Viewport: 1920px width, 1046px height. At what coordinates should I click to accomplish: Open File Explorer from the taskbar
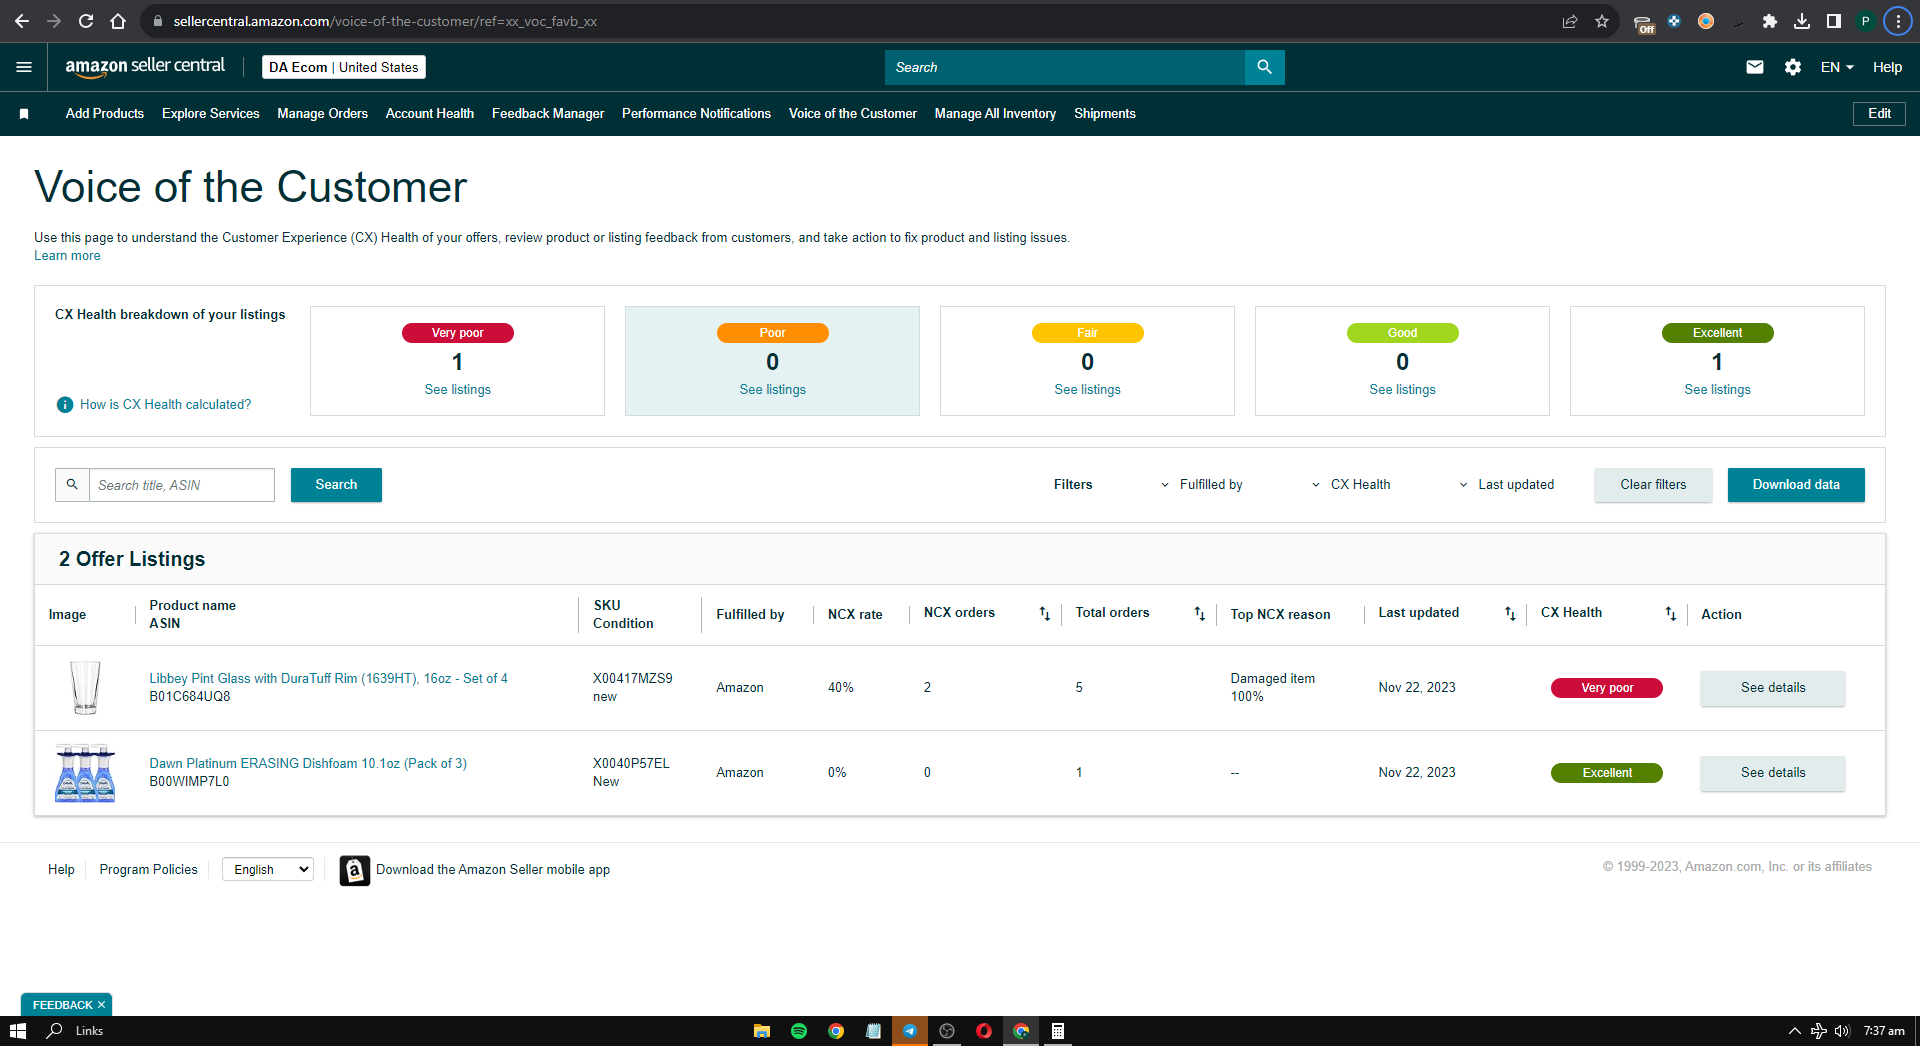(x=762, y=1031)
